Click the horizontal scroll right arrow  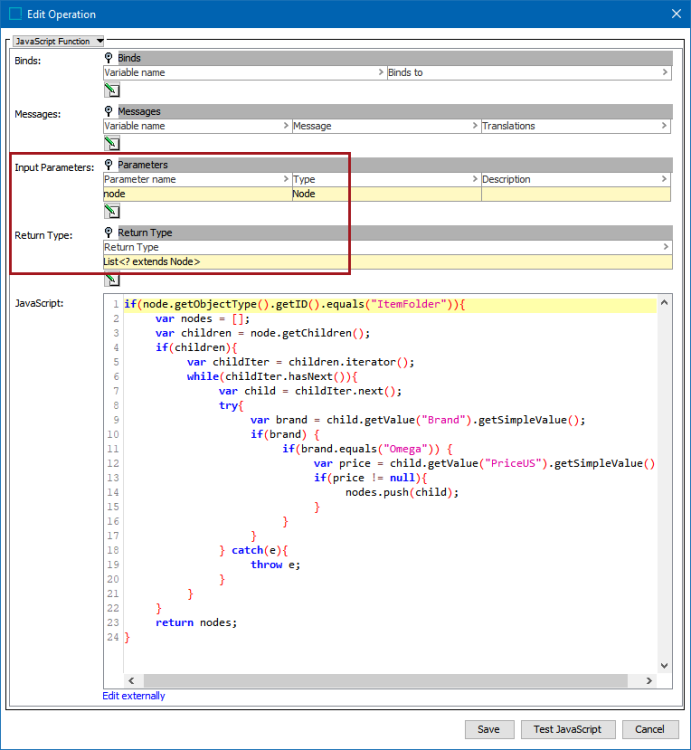649,681
